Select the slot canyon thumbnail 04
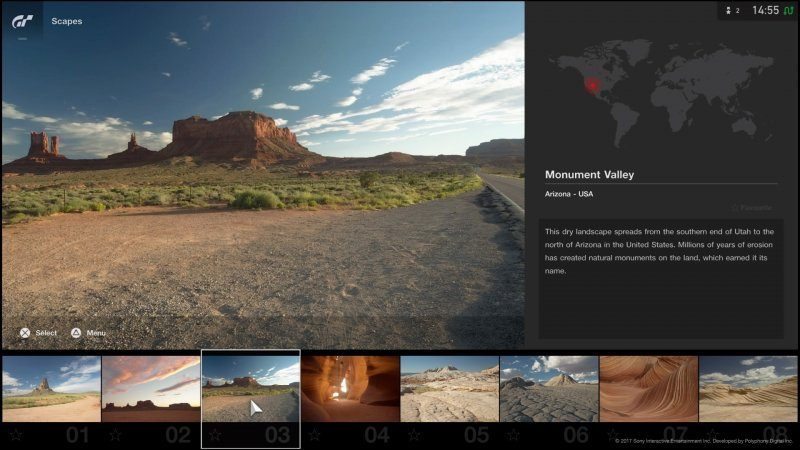 coord(350,389)
